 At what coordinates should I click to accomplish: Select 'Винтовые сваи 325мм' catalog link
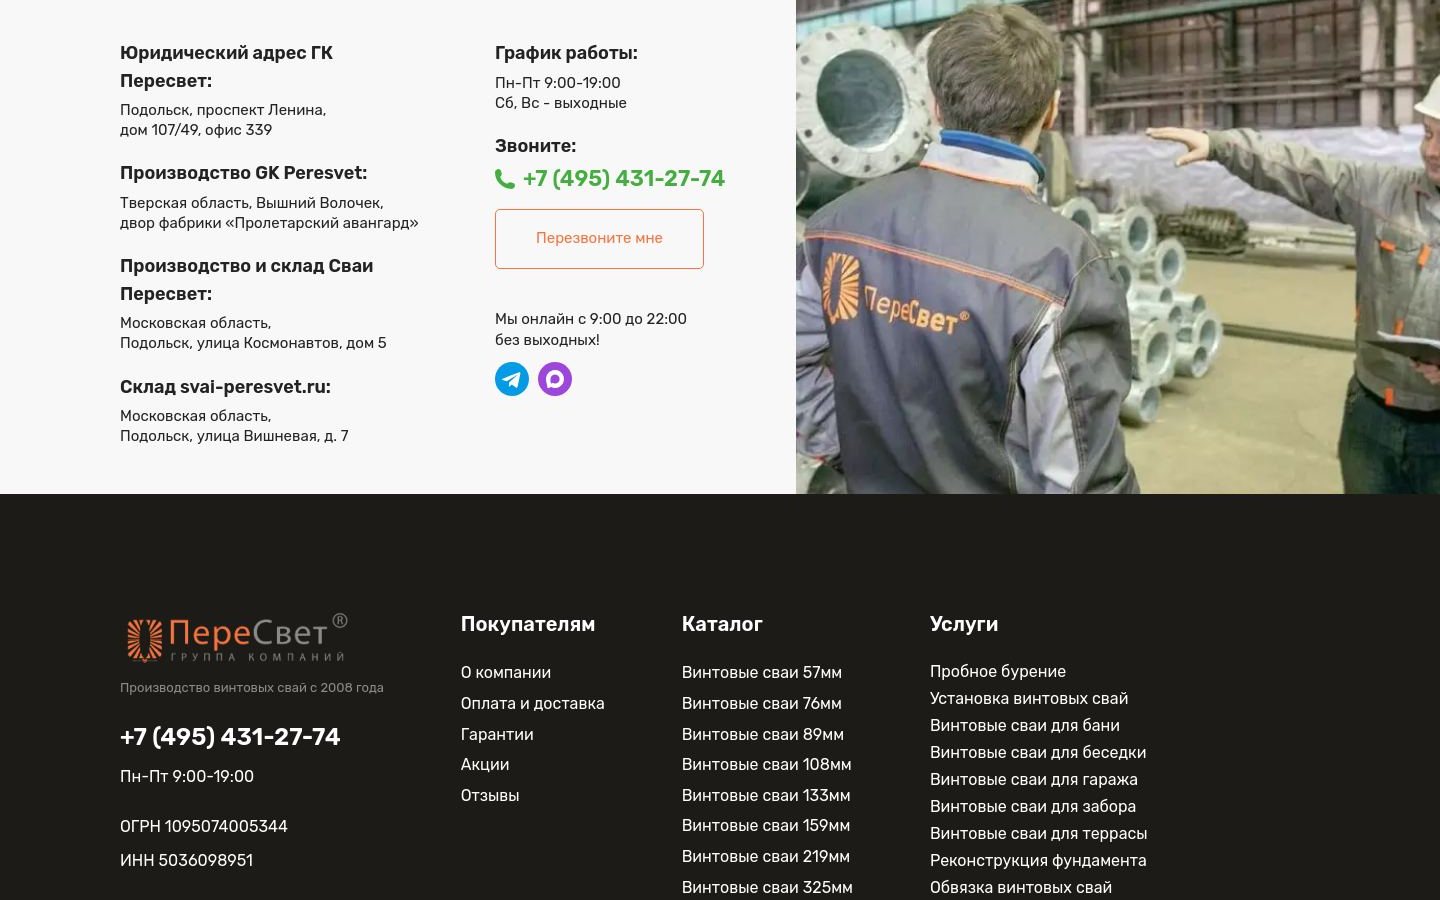pos(768,888)
